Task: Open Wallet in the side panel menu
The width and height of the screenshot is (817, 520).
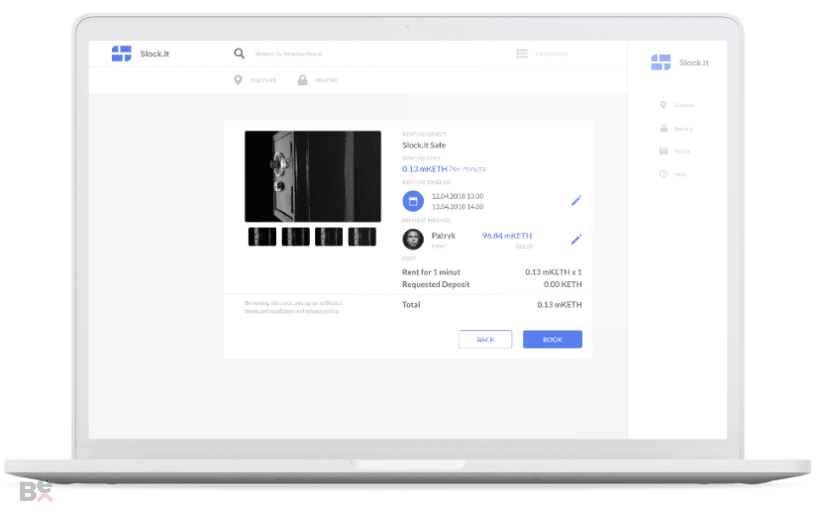Action: 682,151
